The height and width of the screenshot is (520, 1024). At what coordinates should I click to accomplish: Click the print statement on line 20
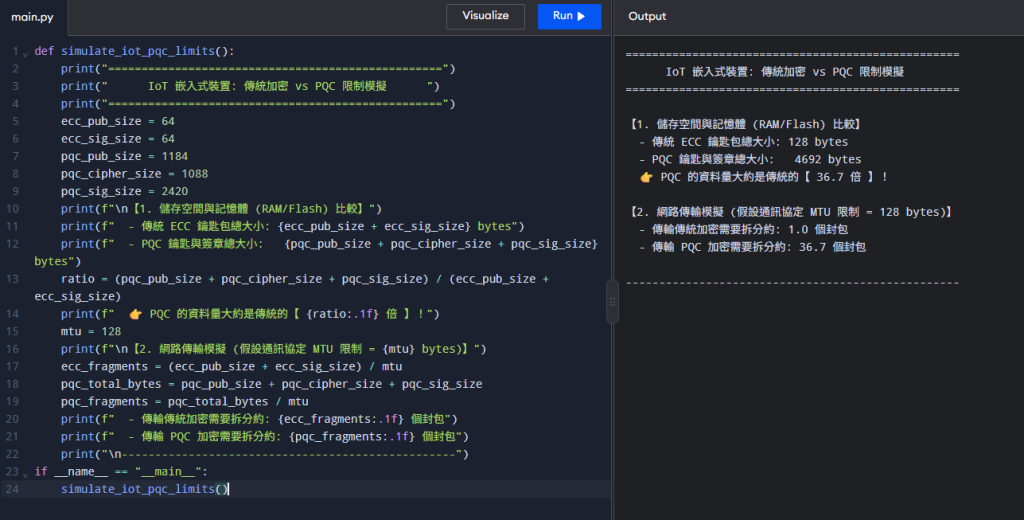click(259, 419)
